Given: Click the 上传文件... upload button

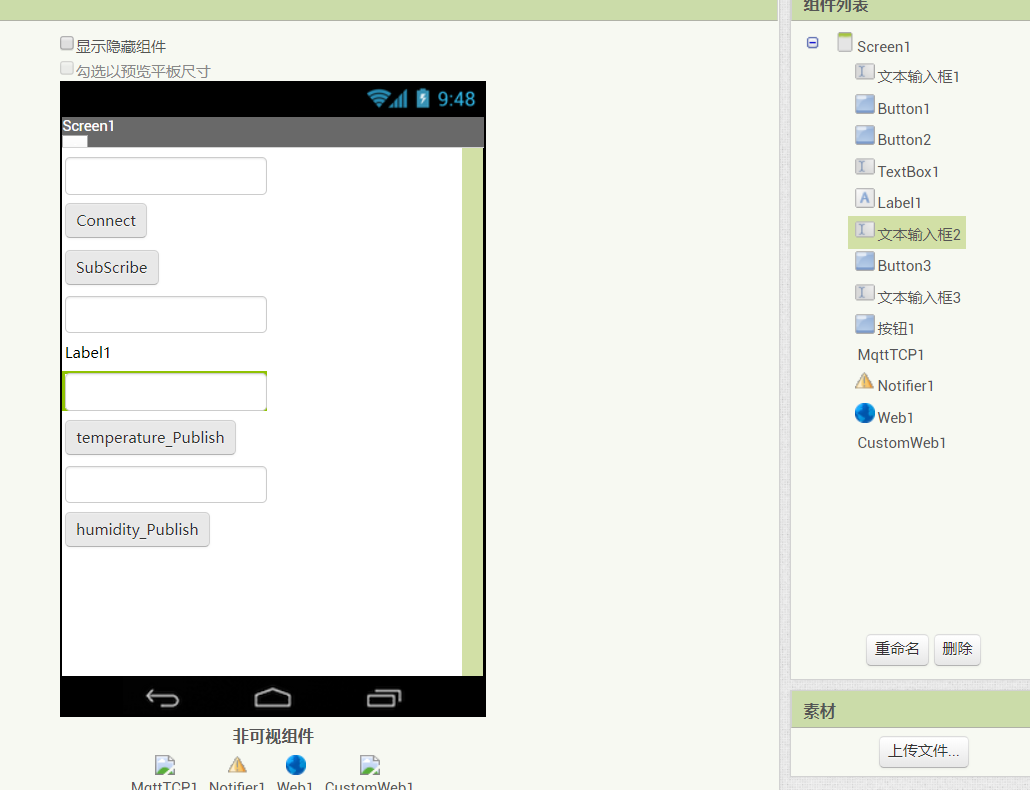Looking at the screenshot, I should point(924,751).
